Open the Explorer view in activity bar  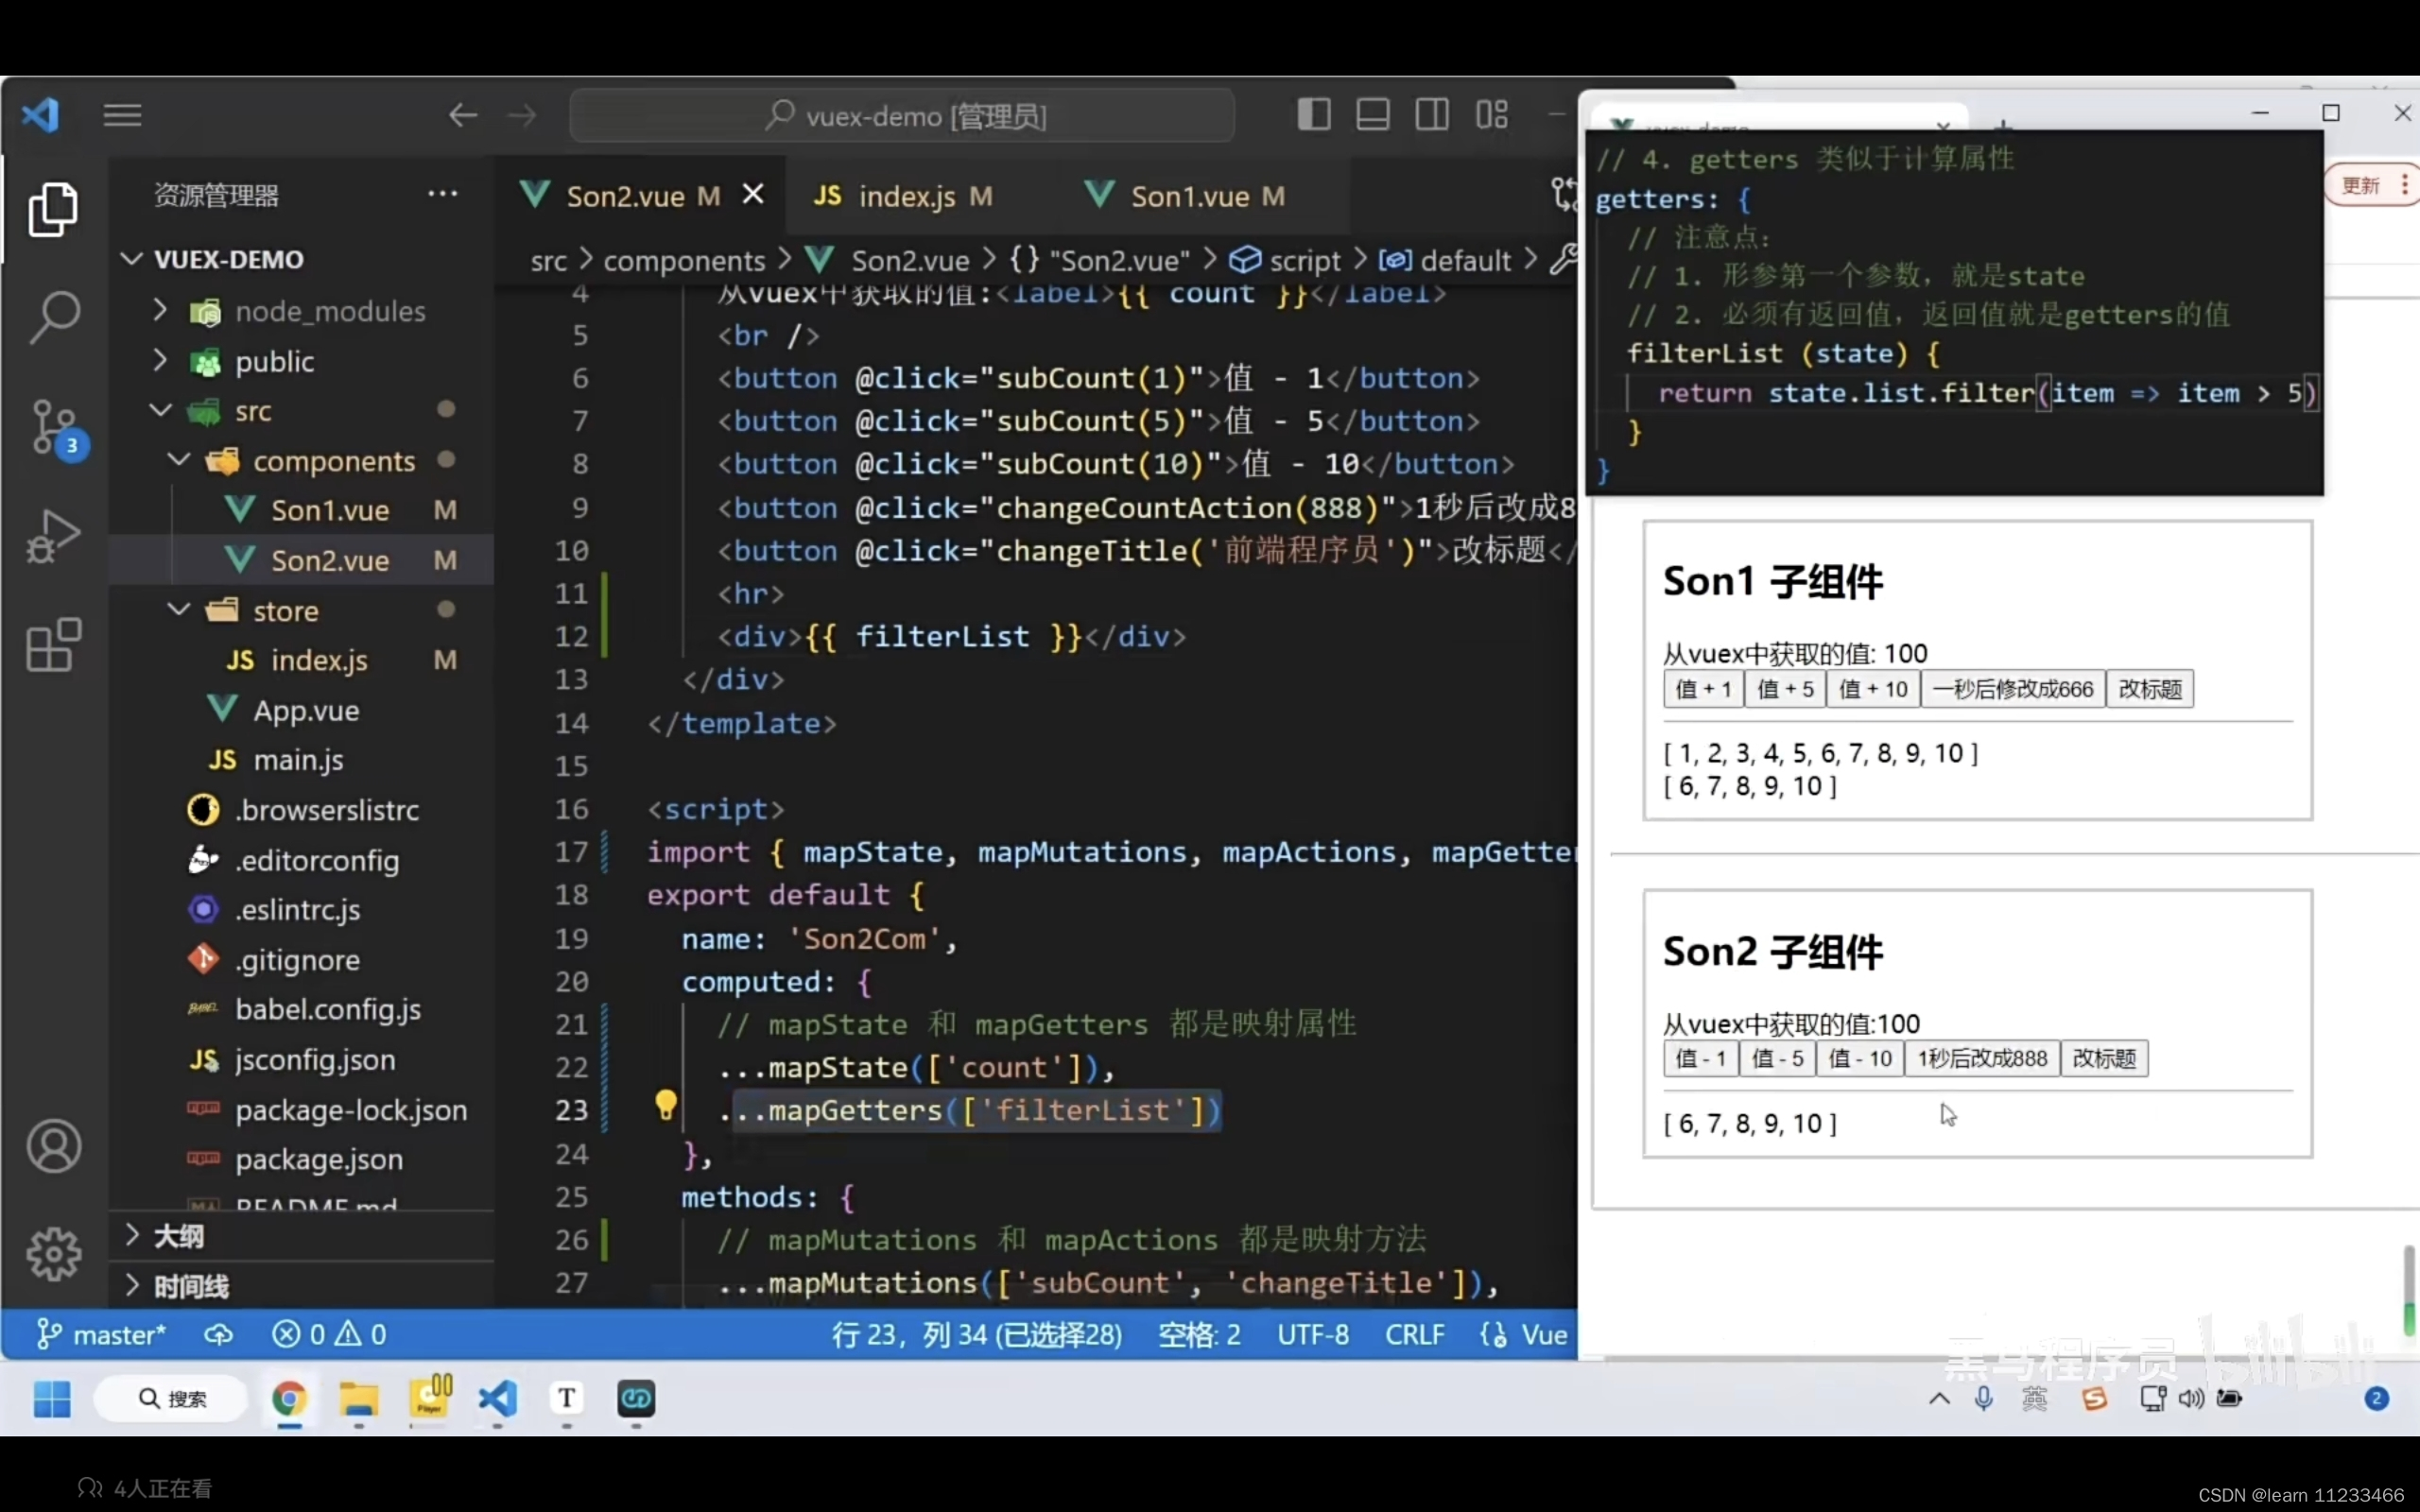(53, 209)
